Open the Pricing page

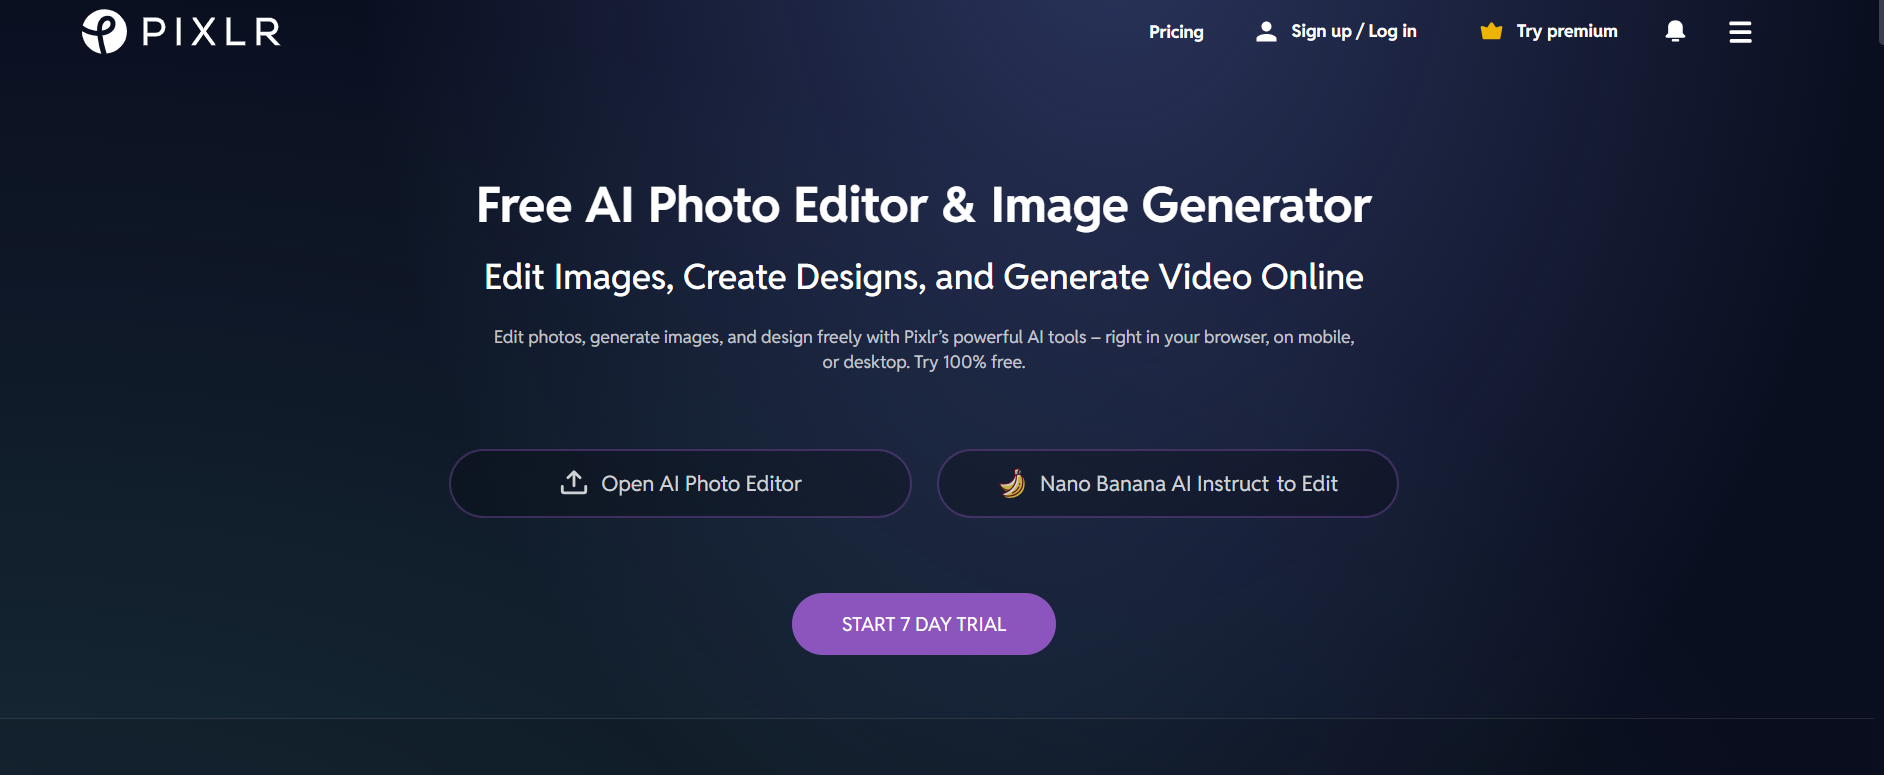pyautogui.click(x=1176, y=32)
